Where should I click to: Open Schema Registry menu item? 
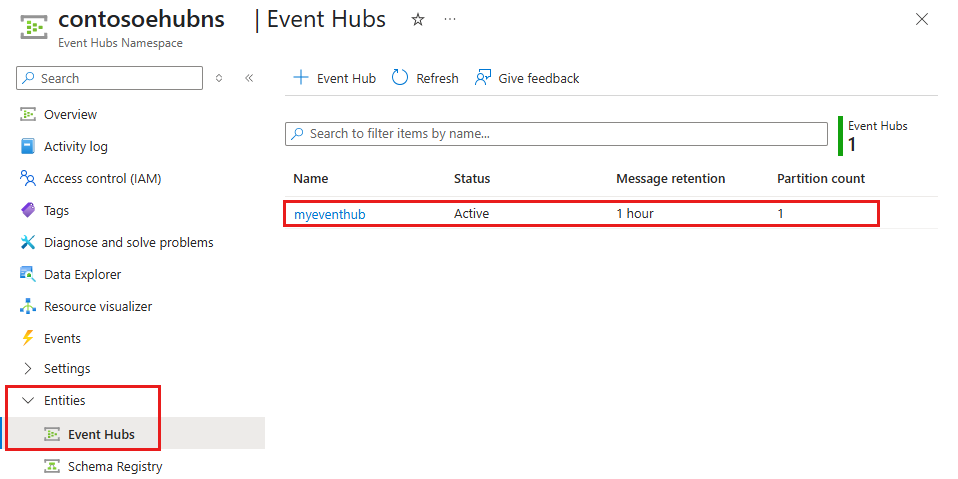pyautogui.click(x=114, y=466)
